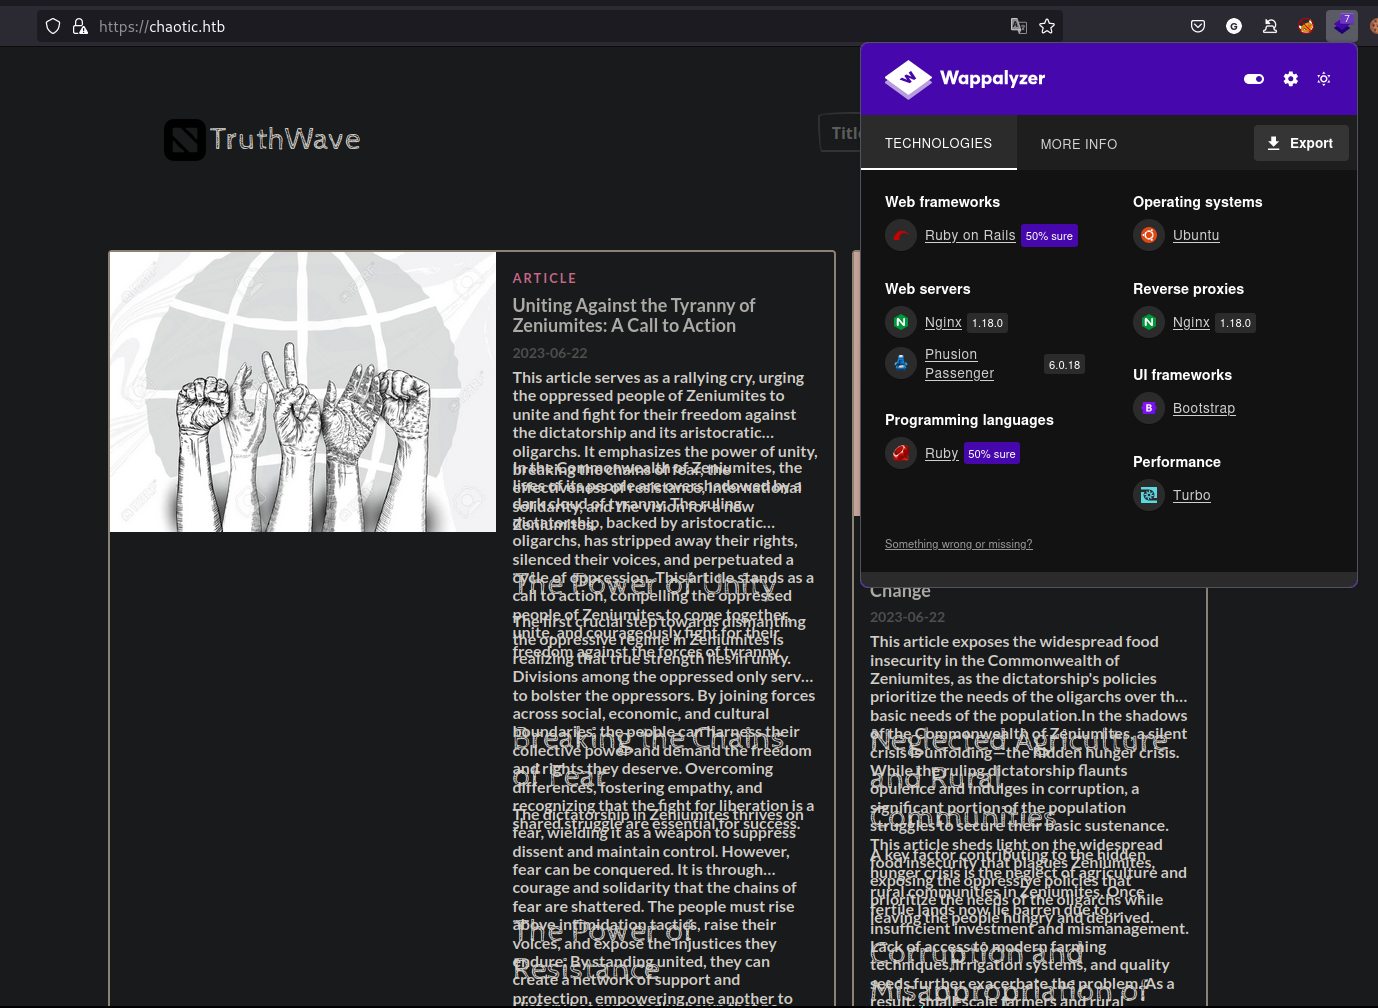Click the FoxyProxy extension icon

[1306, 26]
